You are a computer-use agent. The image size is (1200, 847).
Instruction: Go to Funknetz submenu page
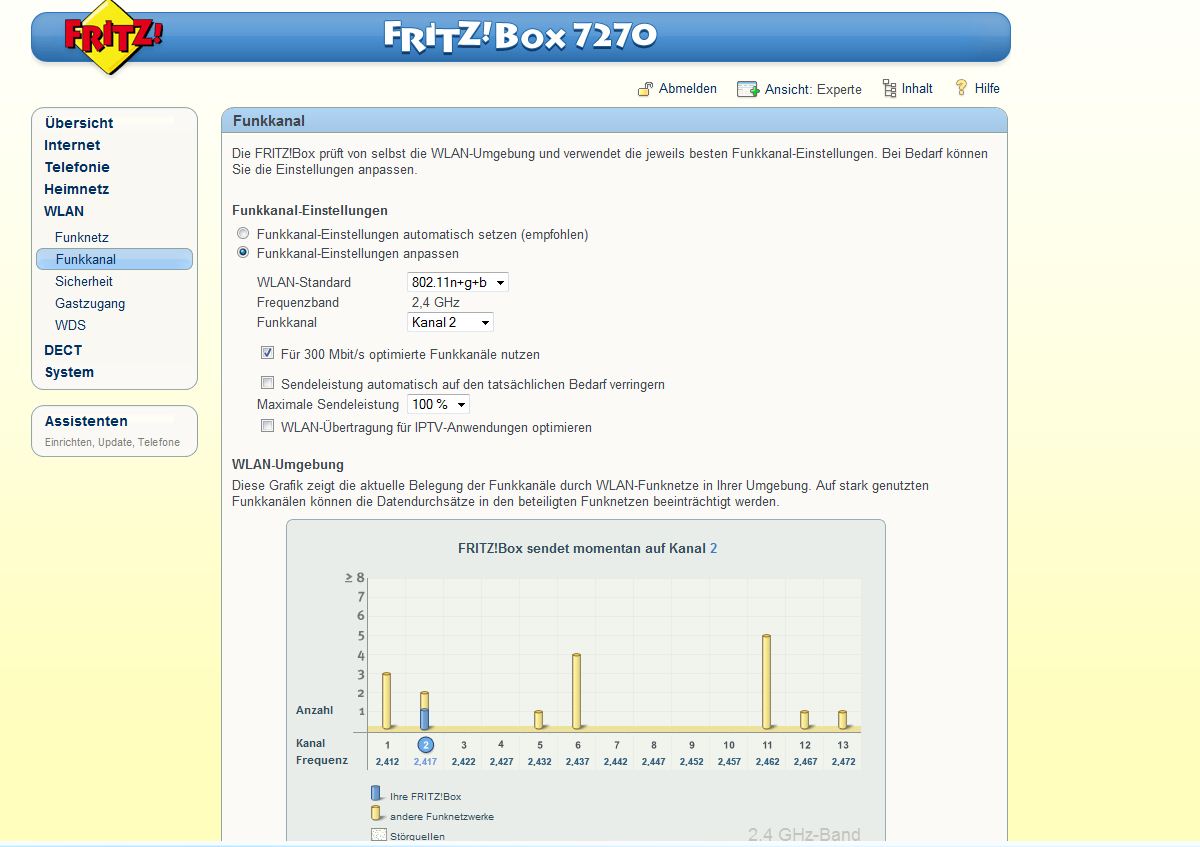pos(82,237)
